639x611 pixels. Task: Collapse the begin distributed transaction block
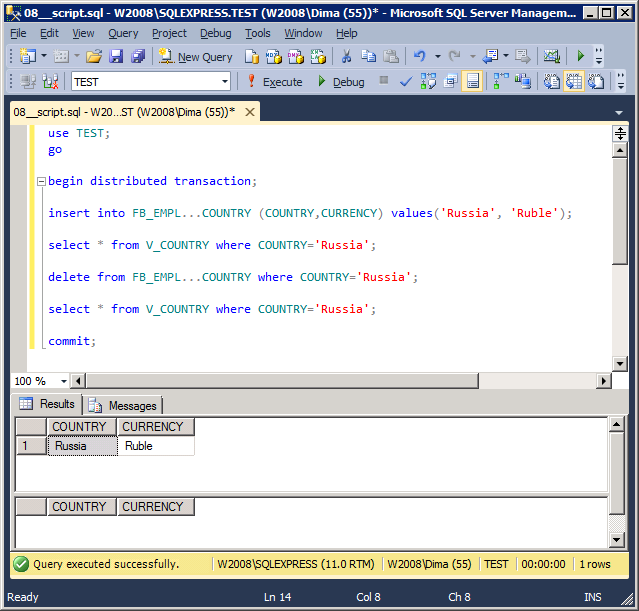[x=40, y=181]
